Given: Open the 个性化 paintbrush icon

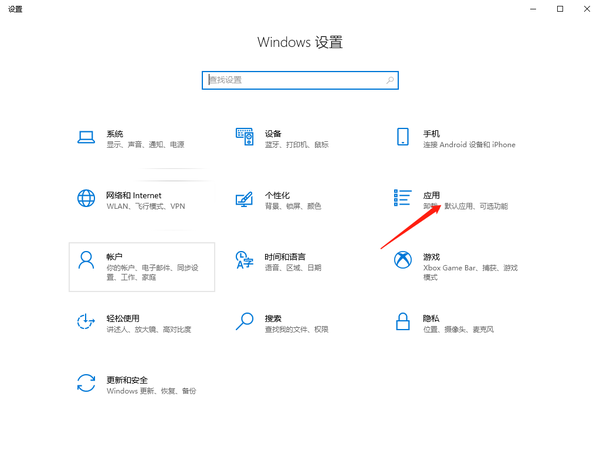Looking at the screenshot, I should tap(245, 199).
